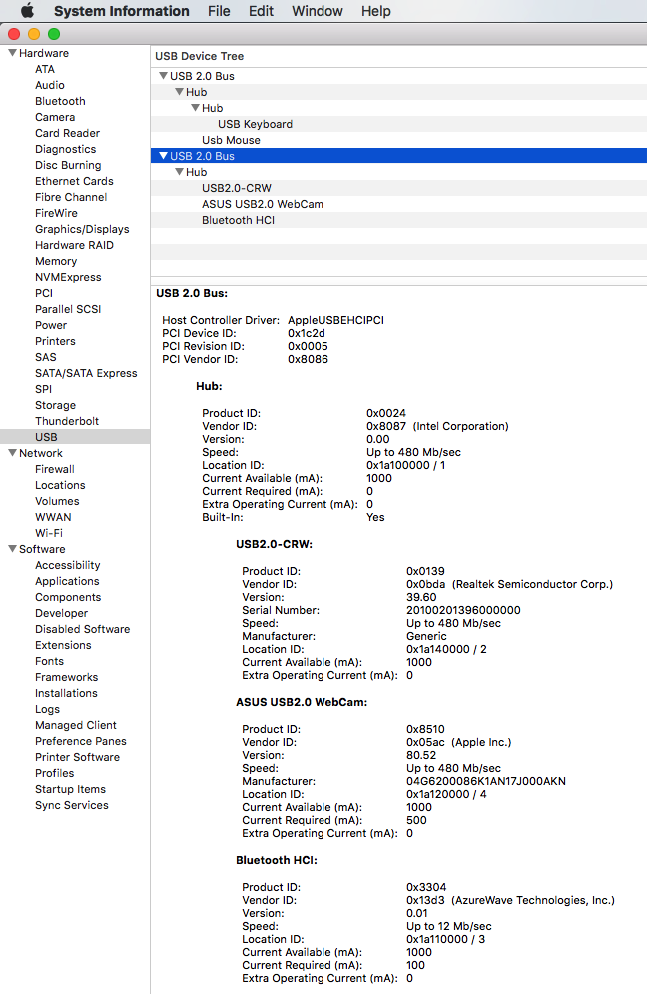
Task: Select Graphics/Displays in the sidebar
Action: (x=82, y=229)
